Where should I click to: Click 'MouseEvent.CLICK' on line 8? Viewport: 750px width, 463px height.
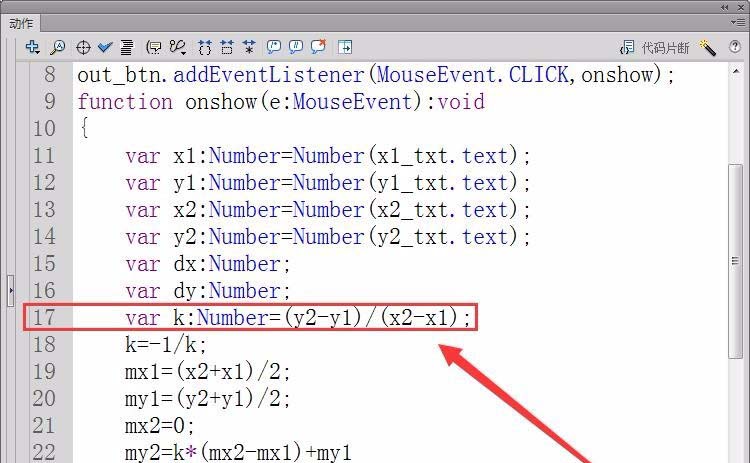click(x=473, y=75)
